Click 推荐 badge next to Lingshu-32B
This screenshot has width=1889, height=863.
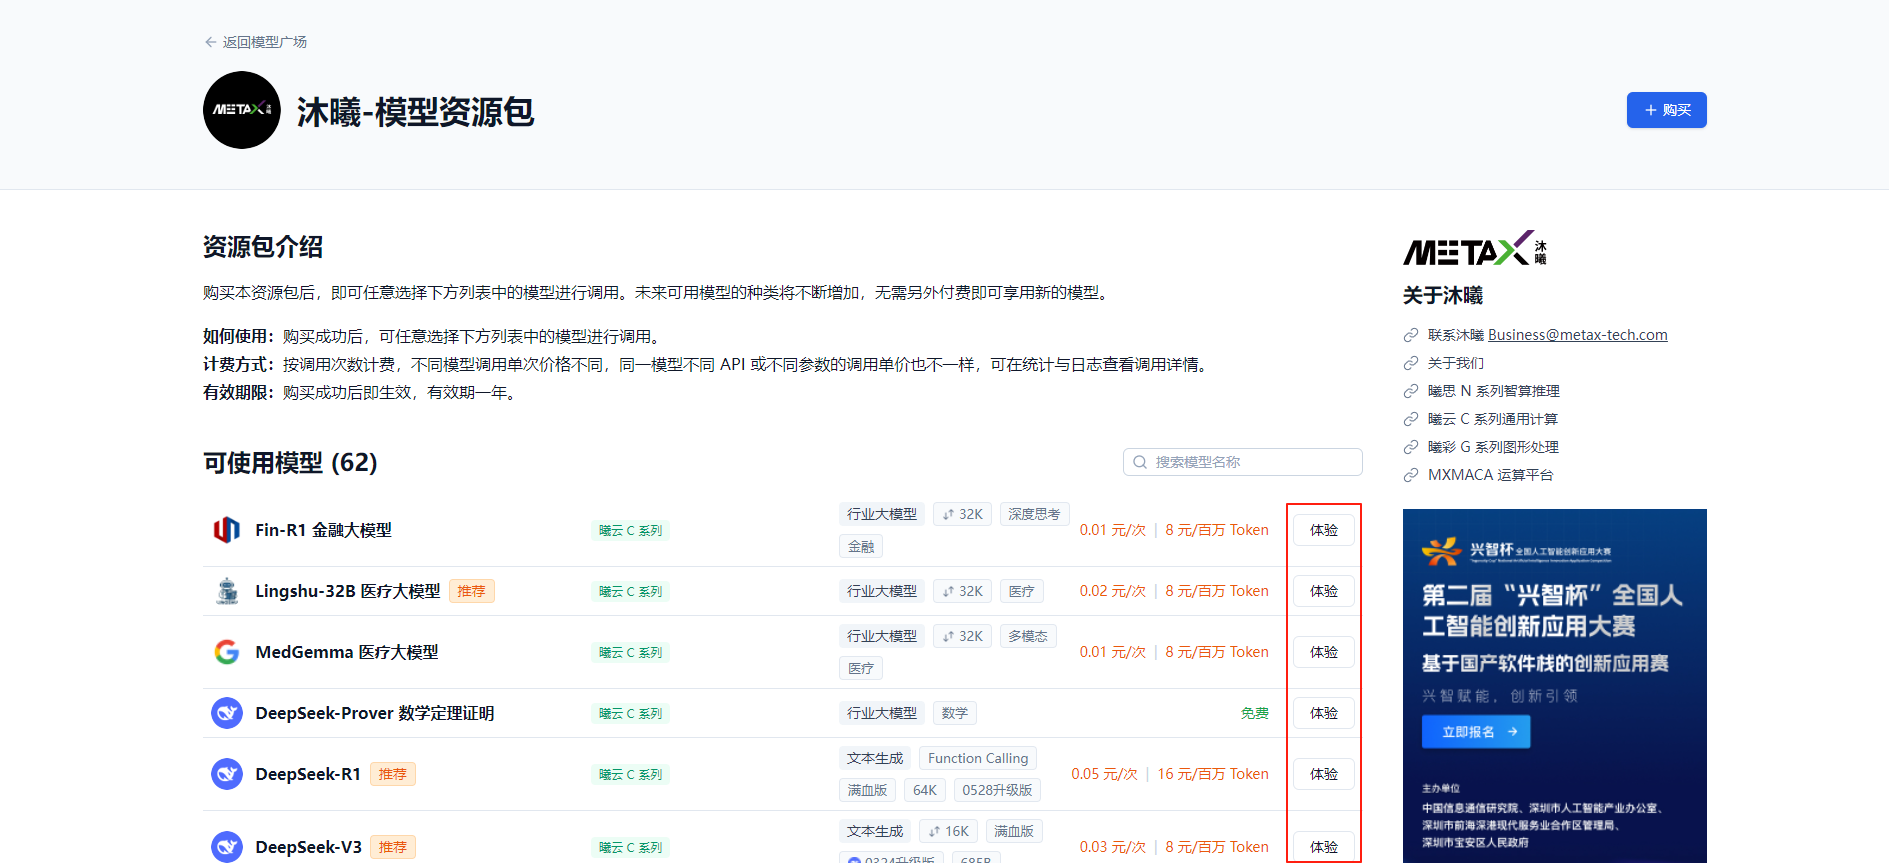471,591
